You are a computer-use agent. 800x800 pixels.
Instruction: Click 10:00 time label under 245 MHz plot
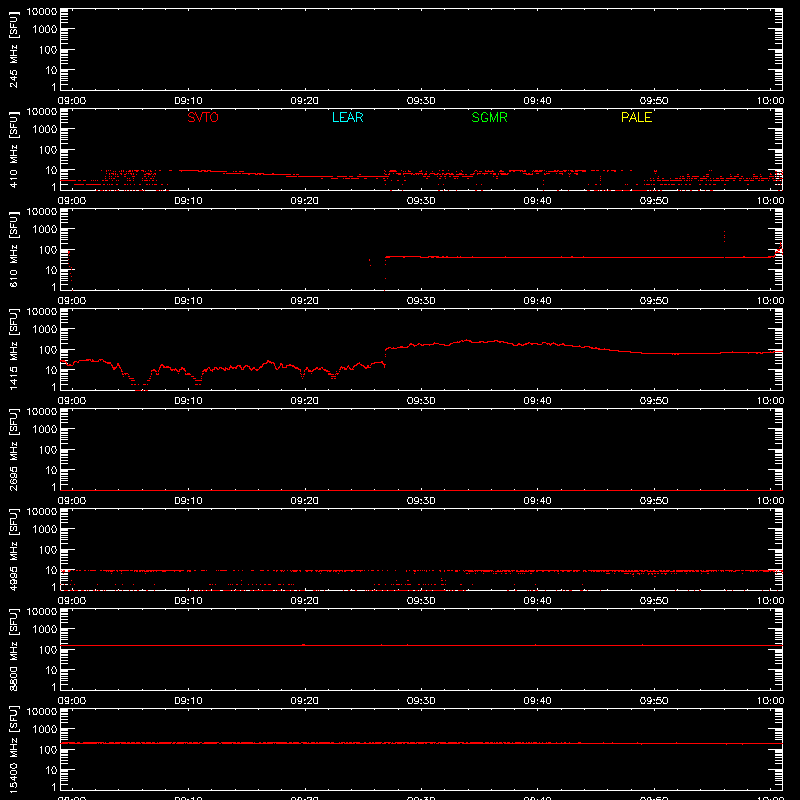point(770,101)
